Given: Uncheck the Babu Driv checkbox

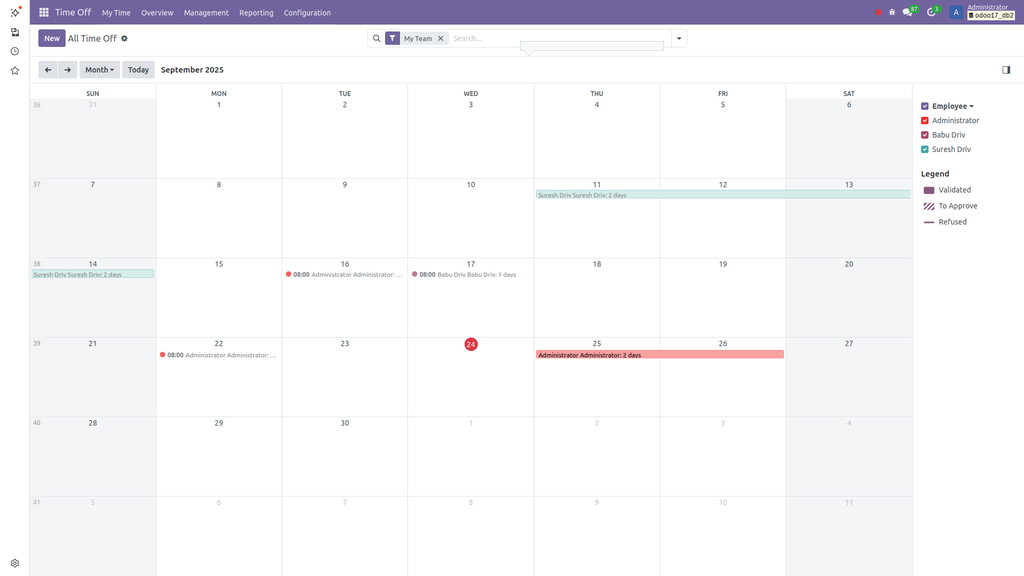Looking at the screenshot, I should pos(925,135).
